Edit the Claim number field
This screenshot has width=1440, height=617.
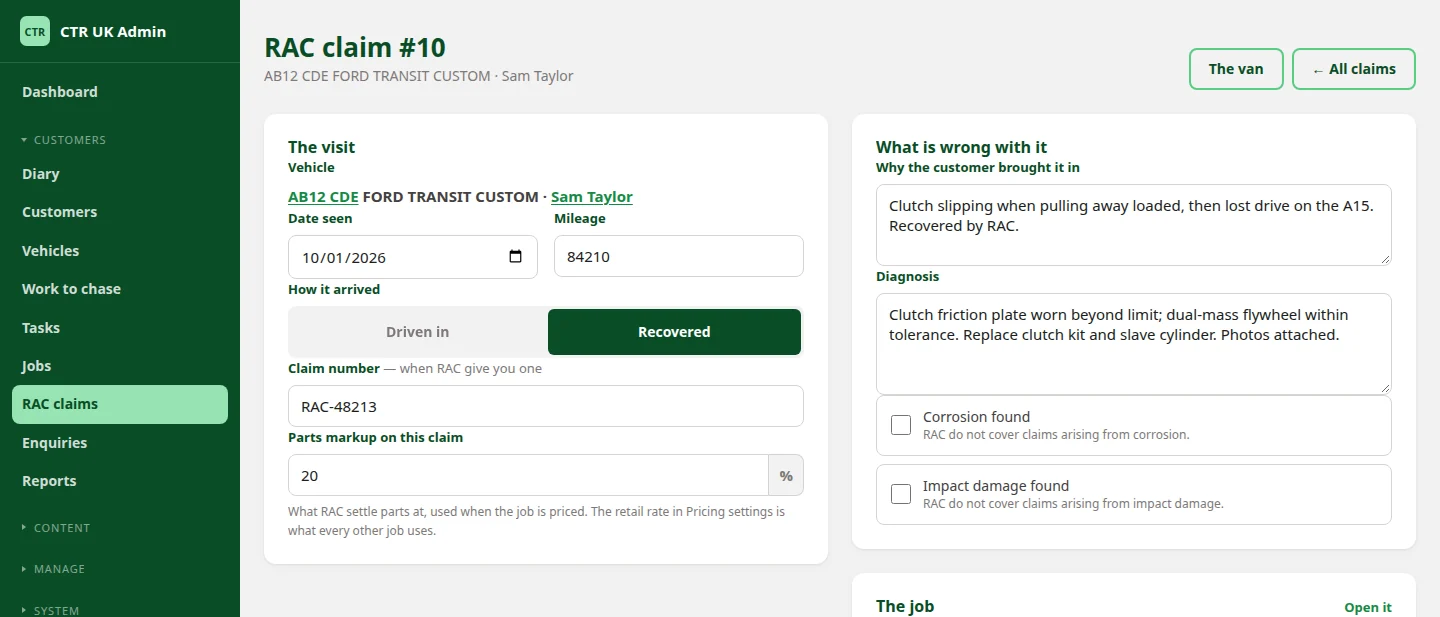pyautogui.click(x=546, y=406)
